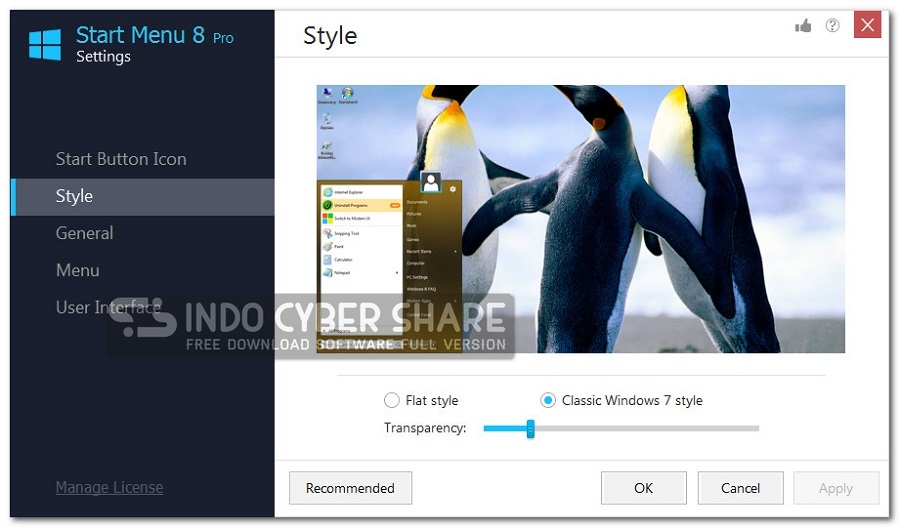
Task: Select the Style section
Action: click(x=142, y=197)
